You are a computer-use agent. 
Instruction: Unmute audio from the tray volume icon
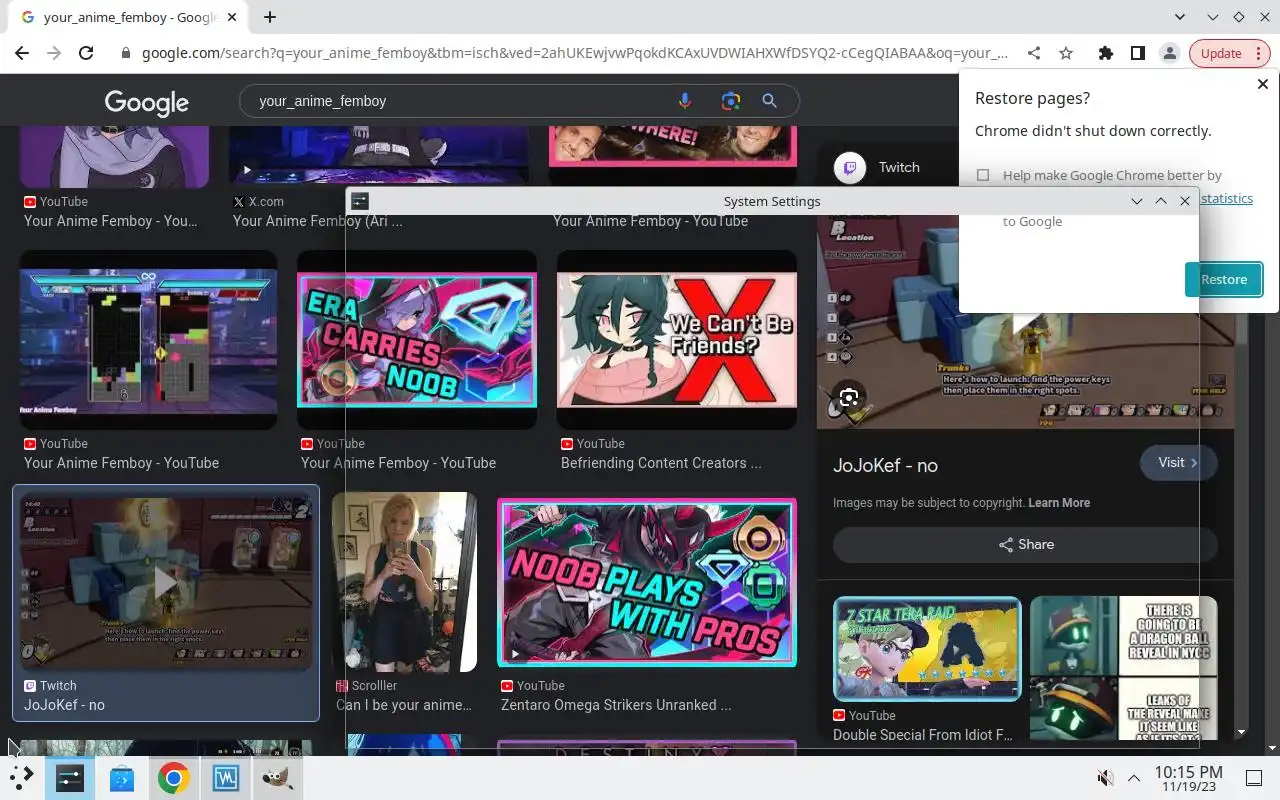coord(1105,778)
